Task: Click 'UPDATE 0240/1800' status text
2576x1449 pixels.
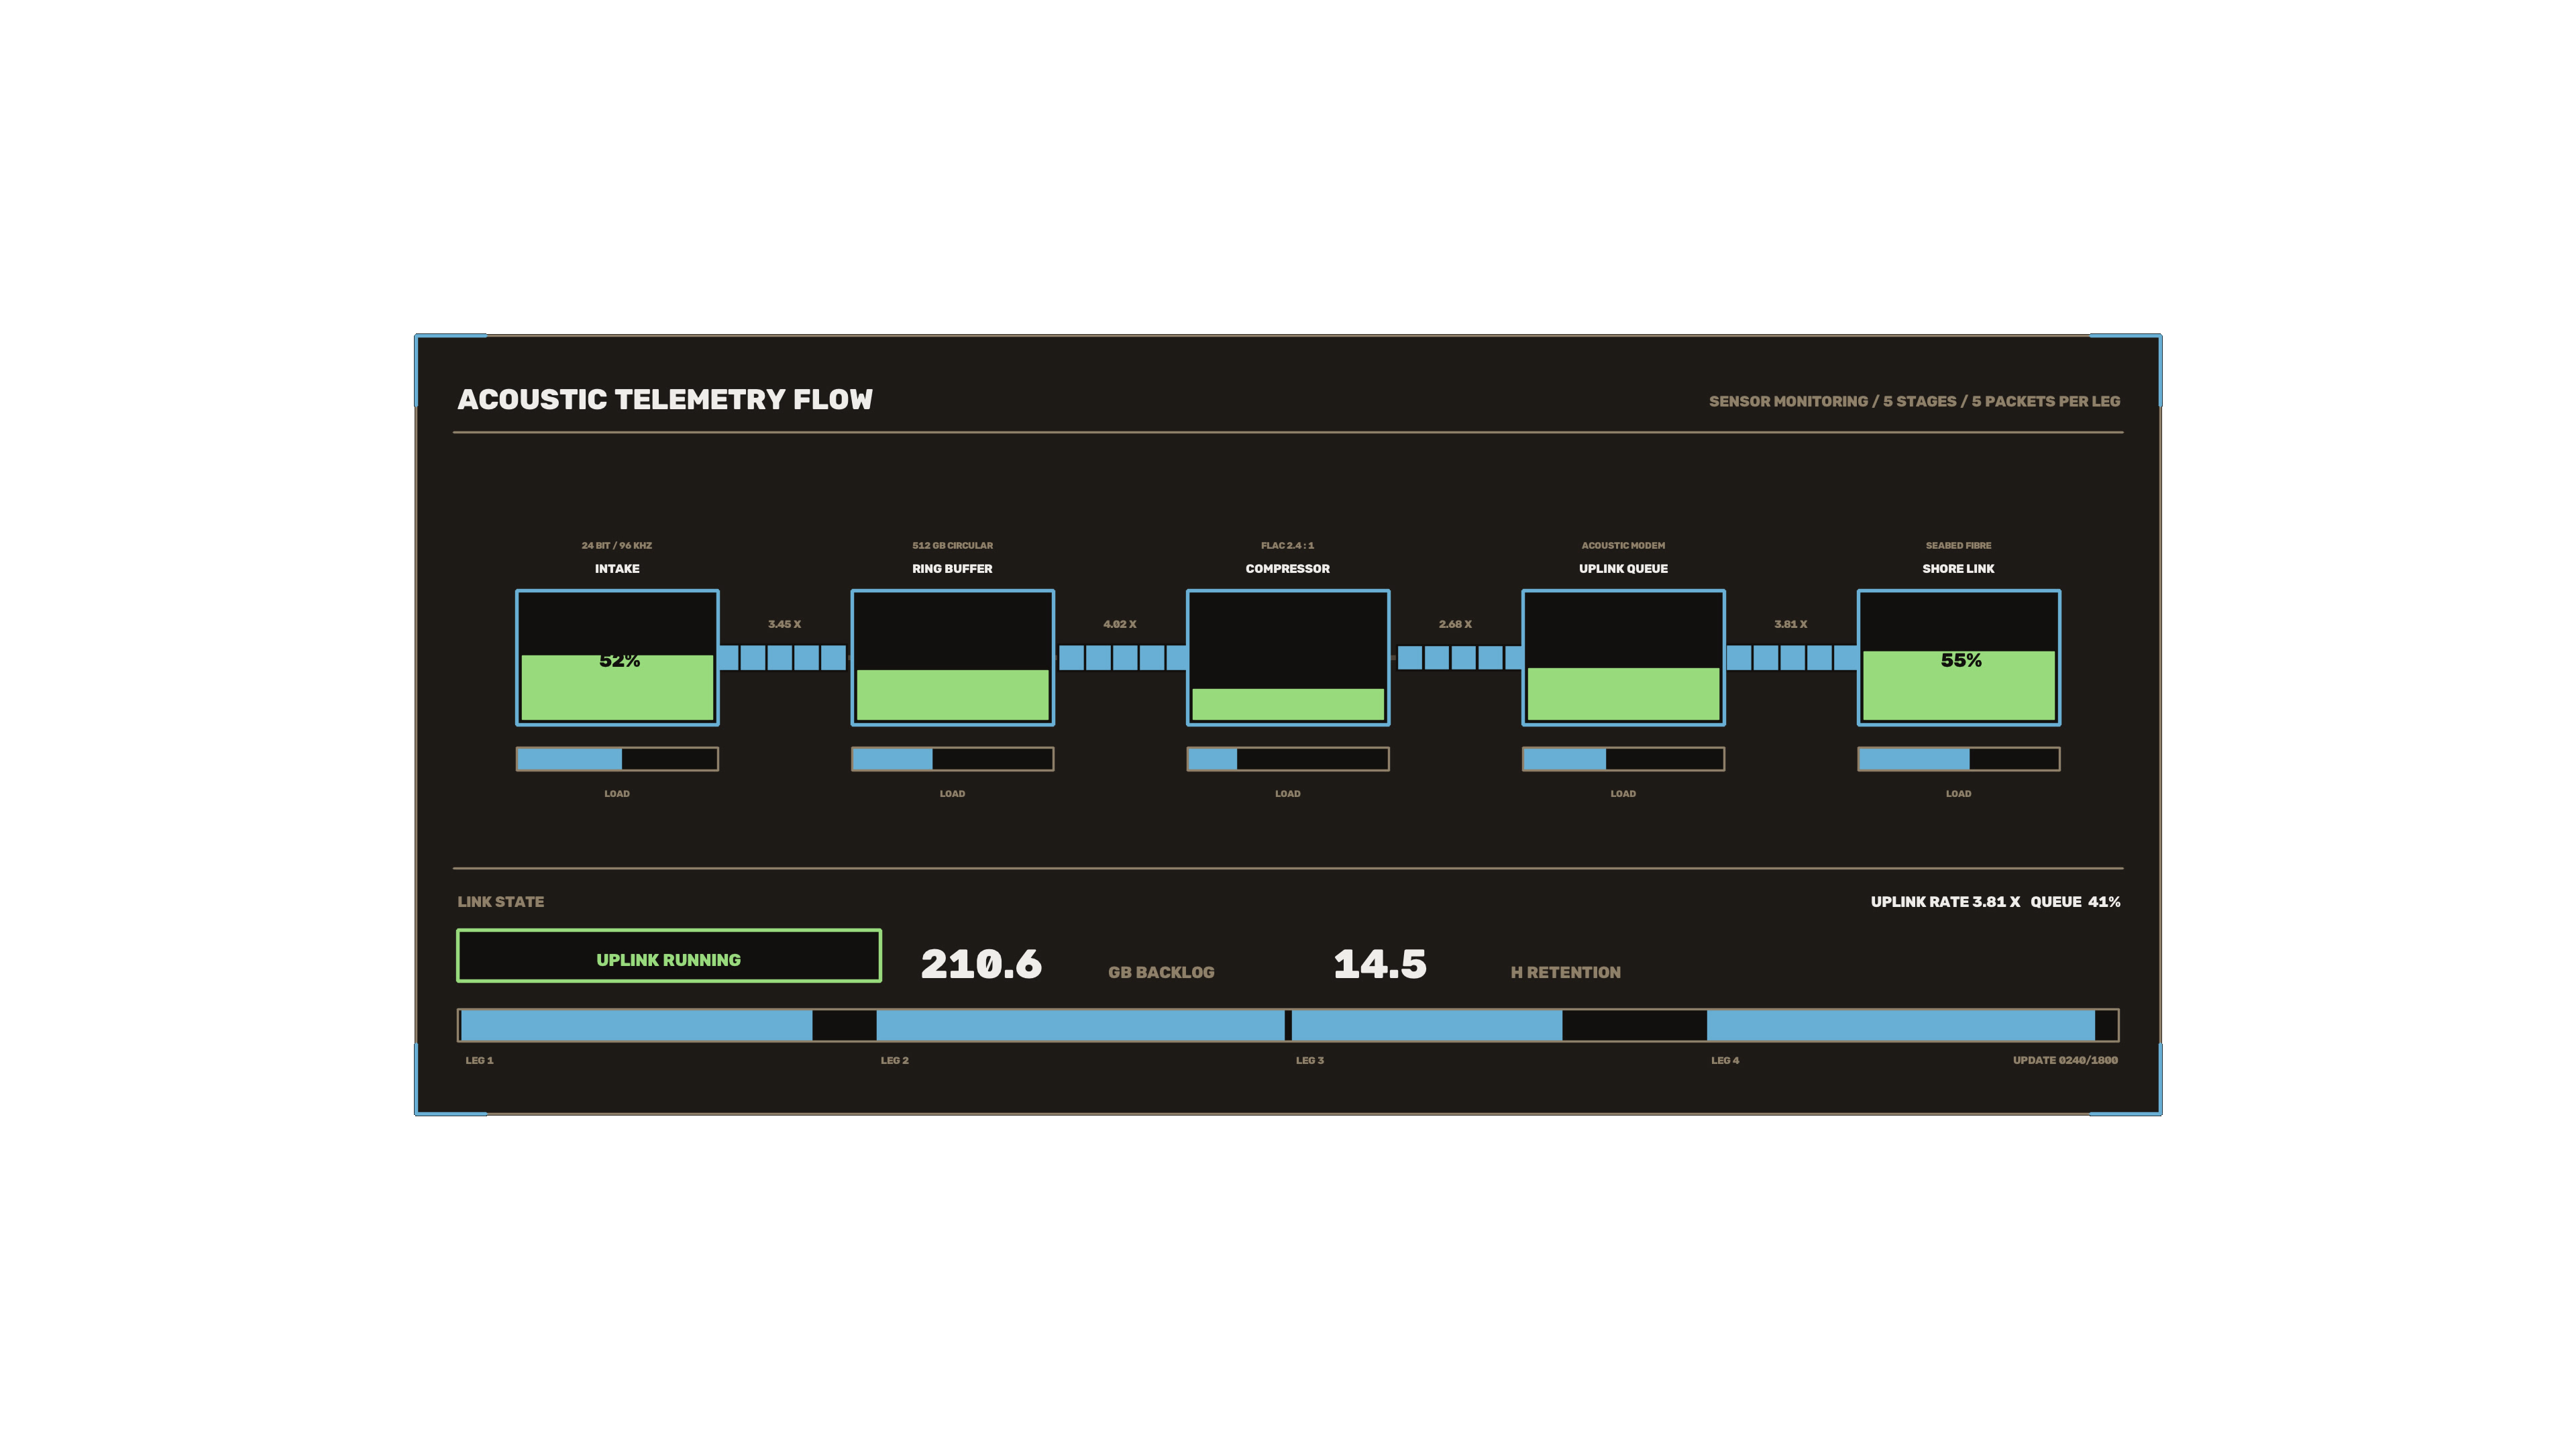Action: [2065, 1060]
